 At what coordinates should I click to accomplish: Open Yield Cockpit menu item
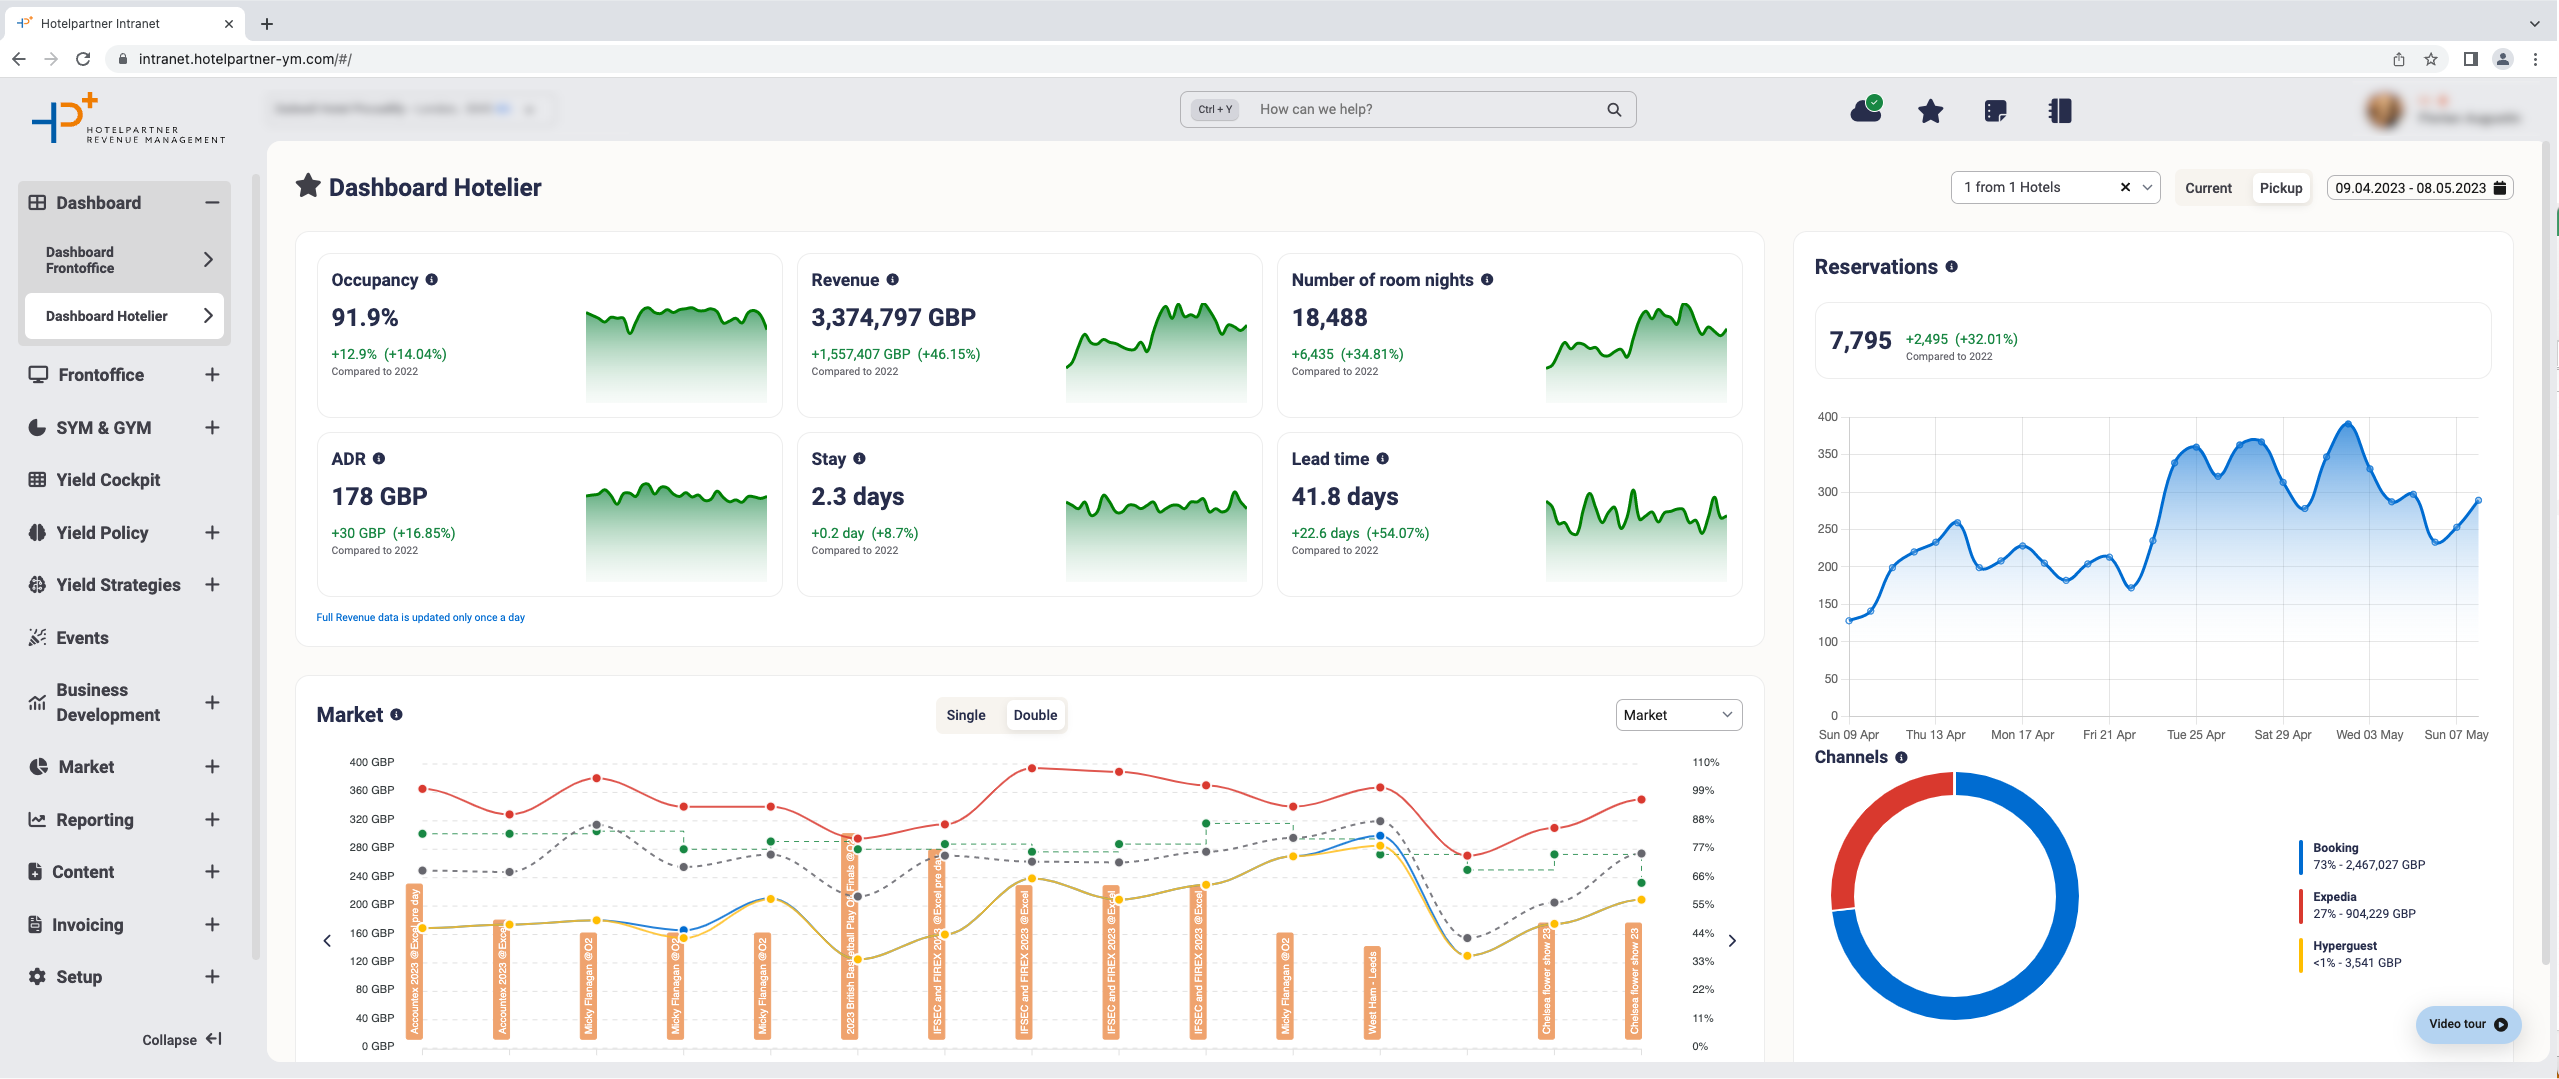[x=108, y=480]
